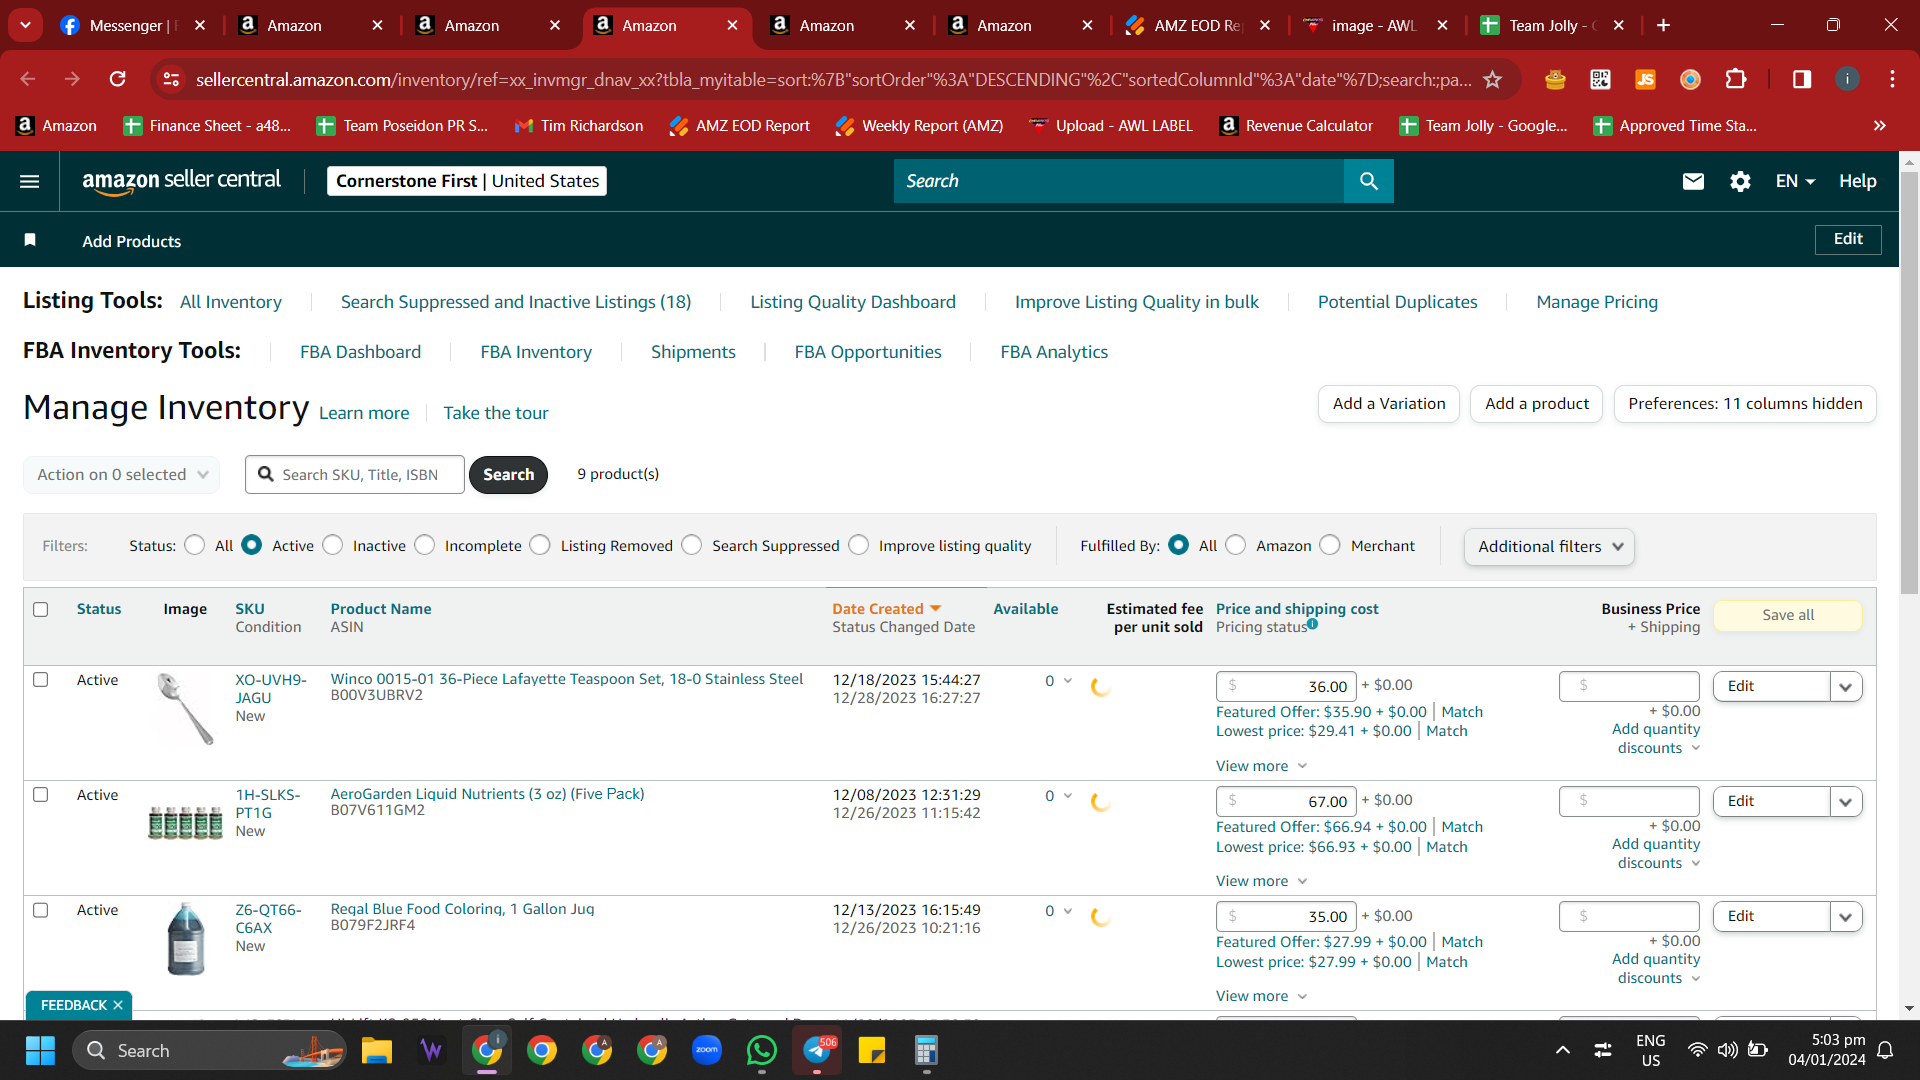The image size is (1920, 1080).
Task: Open FBA Dashboard in FBA Inventory Tools
Action: pyautogui.click(x=360, y=352)
